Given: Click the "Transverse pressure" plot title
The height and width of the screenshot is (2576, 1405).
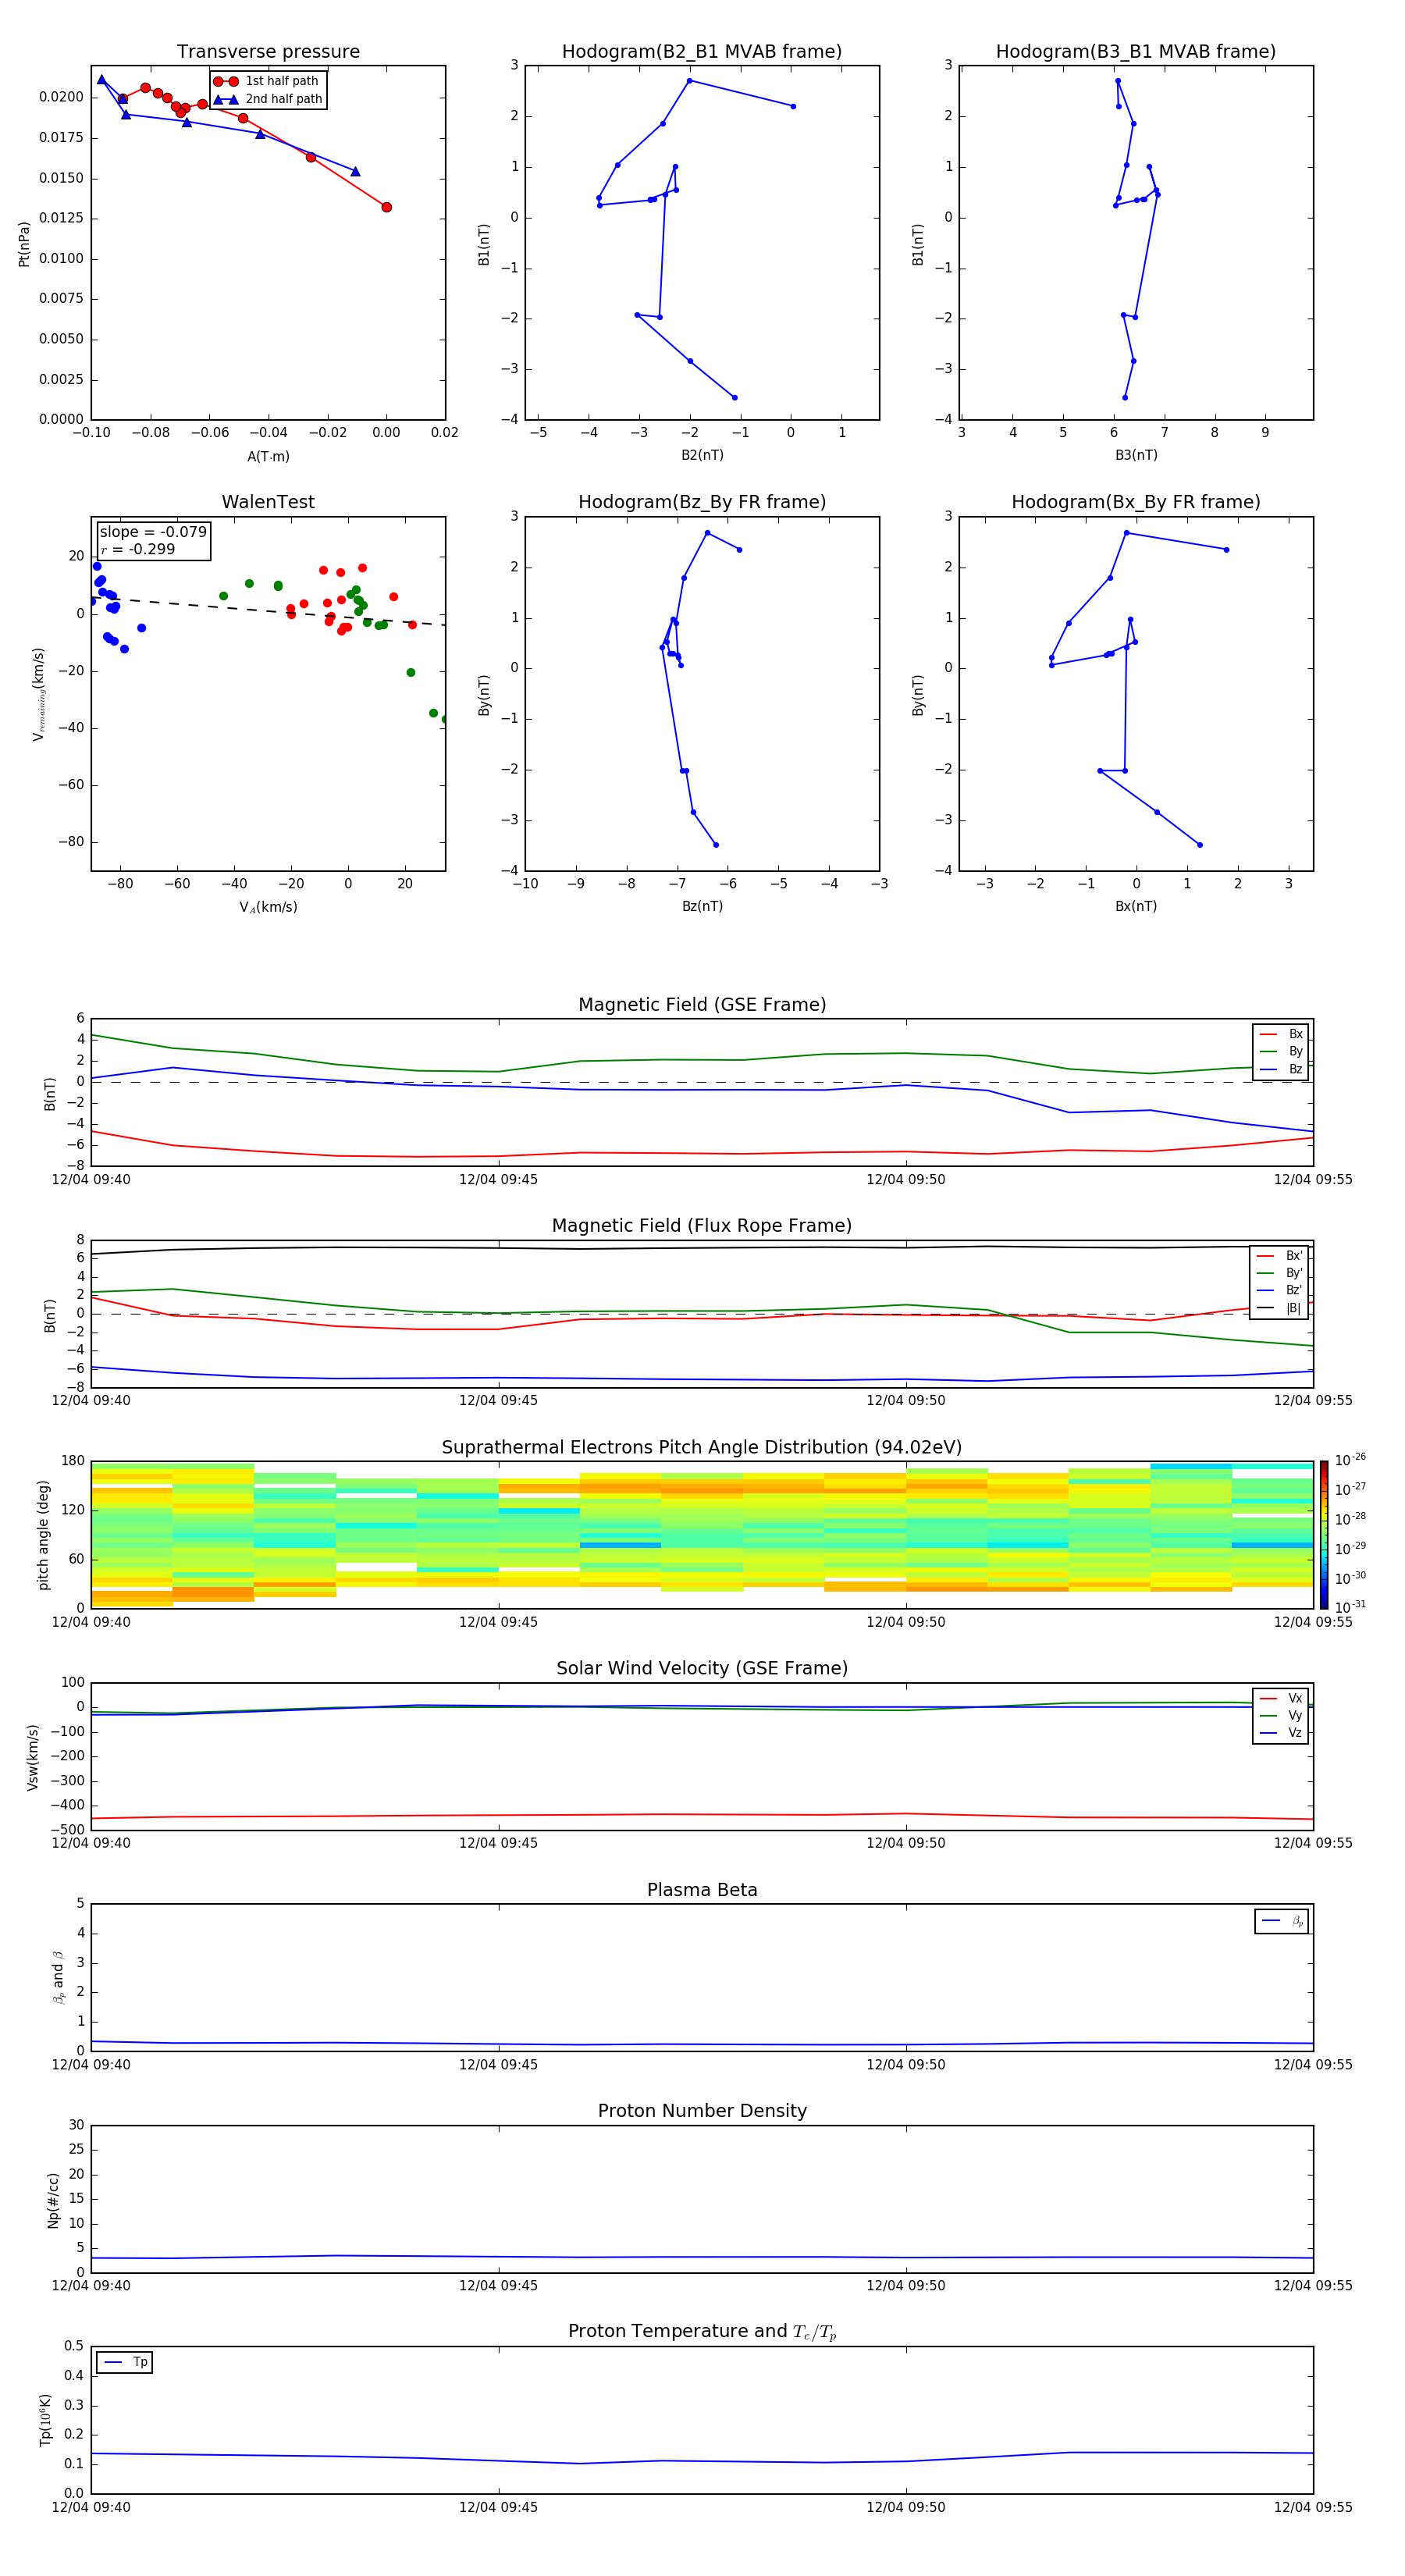Looking at the screenshot, I should 268,52.
